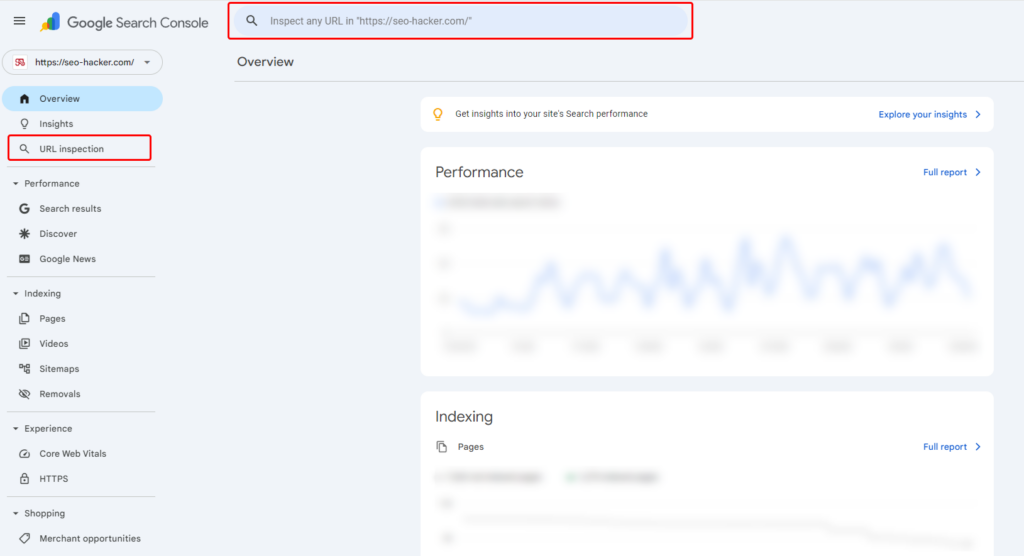The image size is (1024, 556).
Task: Collapse the Experience sidebar section
Action: pos(16,429)
